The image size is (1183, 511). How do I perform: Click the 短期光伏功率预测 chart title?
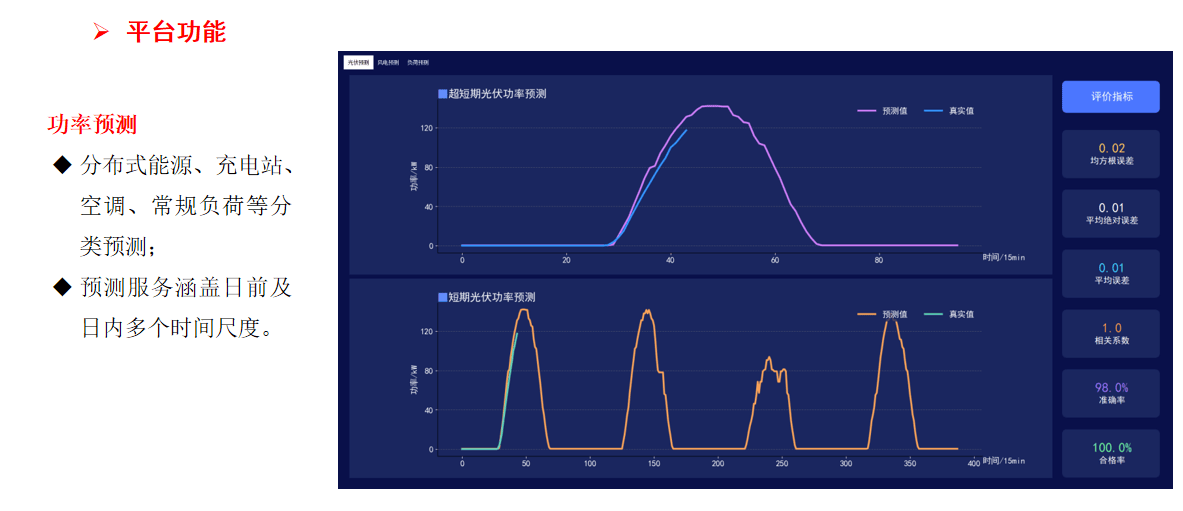click(x=492, y=297)
